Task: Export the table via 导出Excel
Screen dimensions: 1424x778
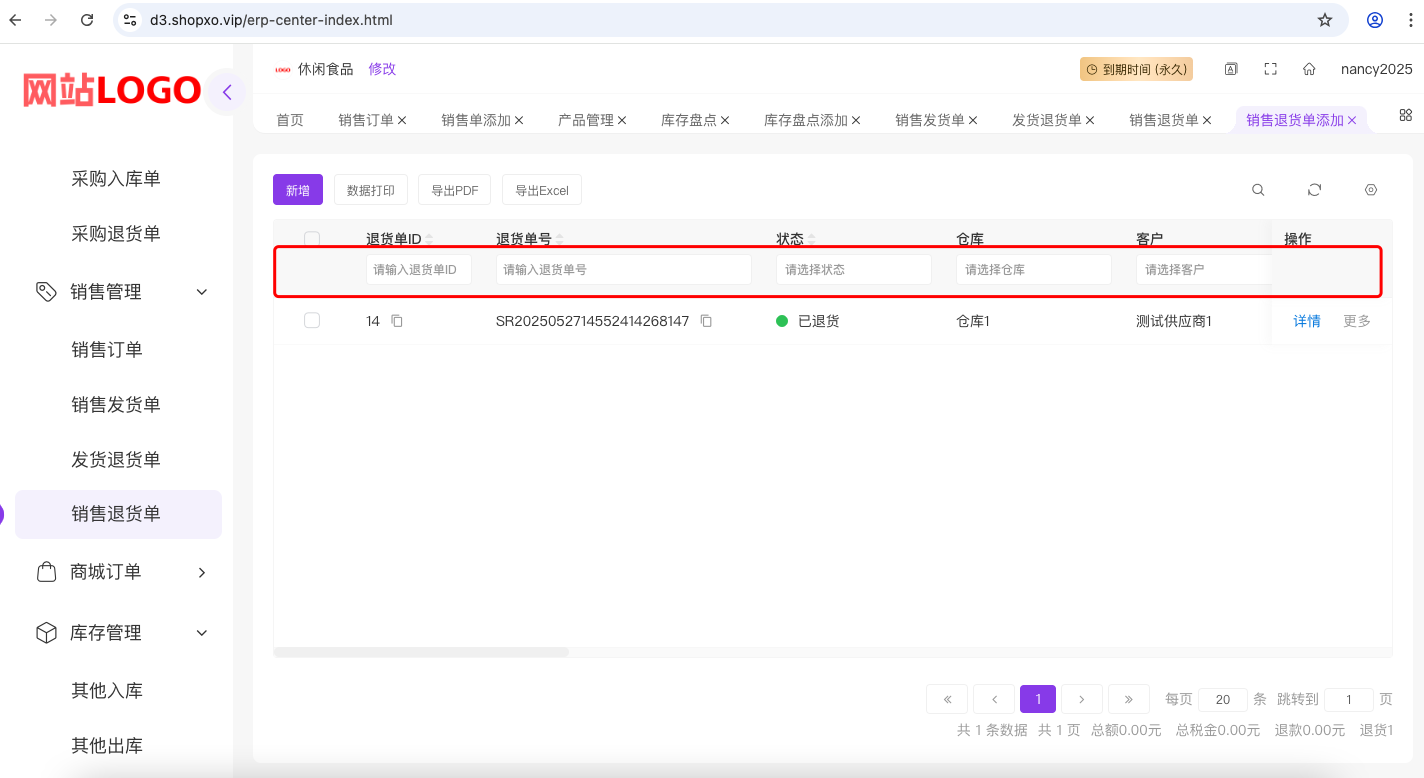Action: click(542, 190)
